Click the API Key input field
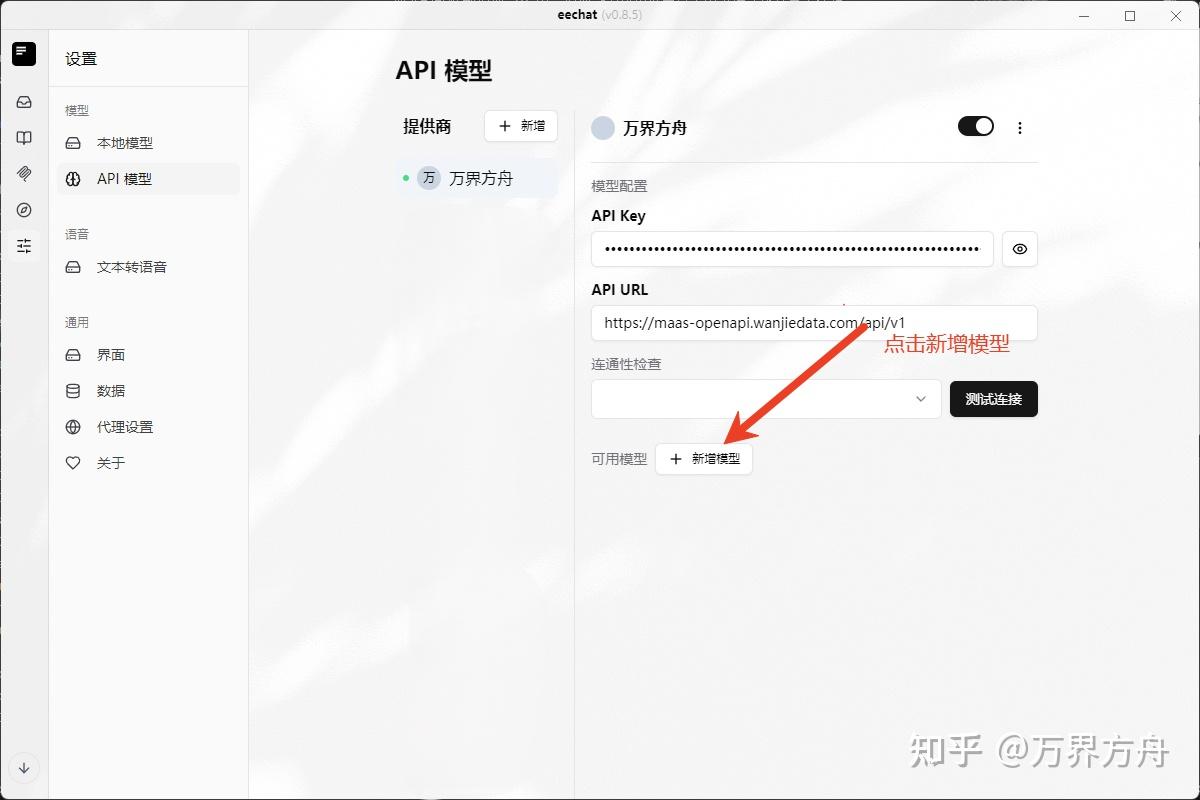The width and height of the screenshot is (1200, 800). coord(792,249)
